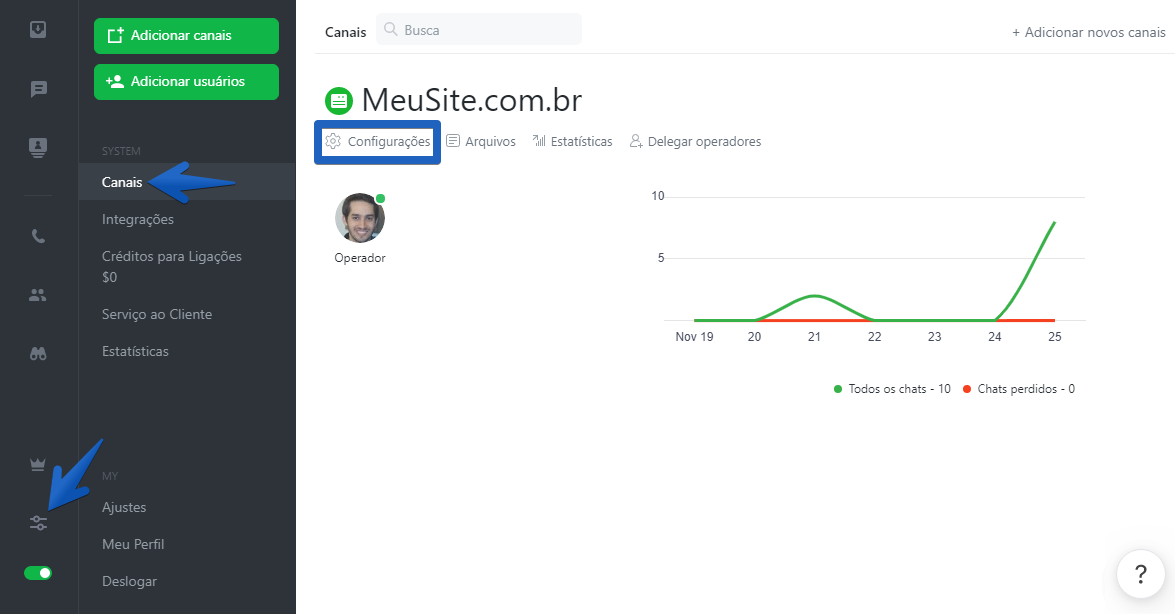
Task: Toggle the green online status switch
Action: 38,573
